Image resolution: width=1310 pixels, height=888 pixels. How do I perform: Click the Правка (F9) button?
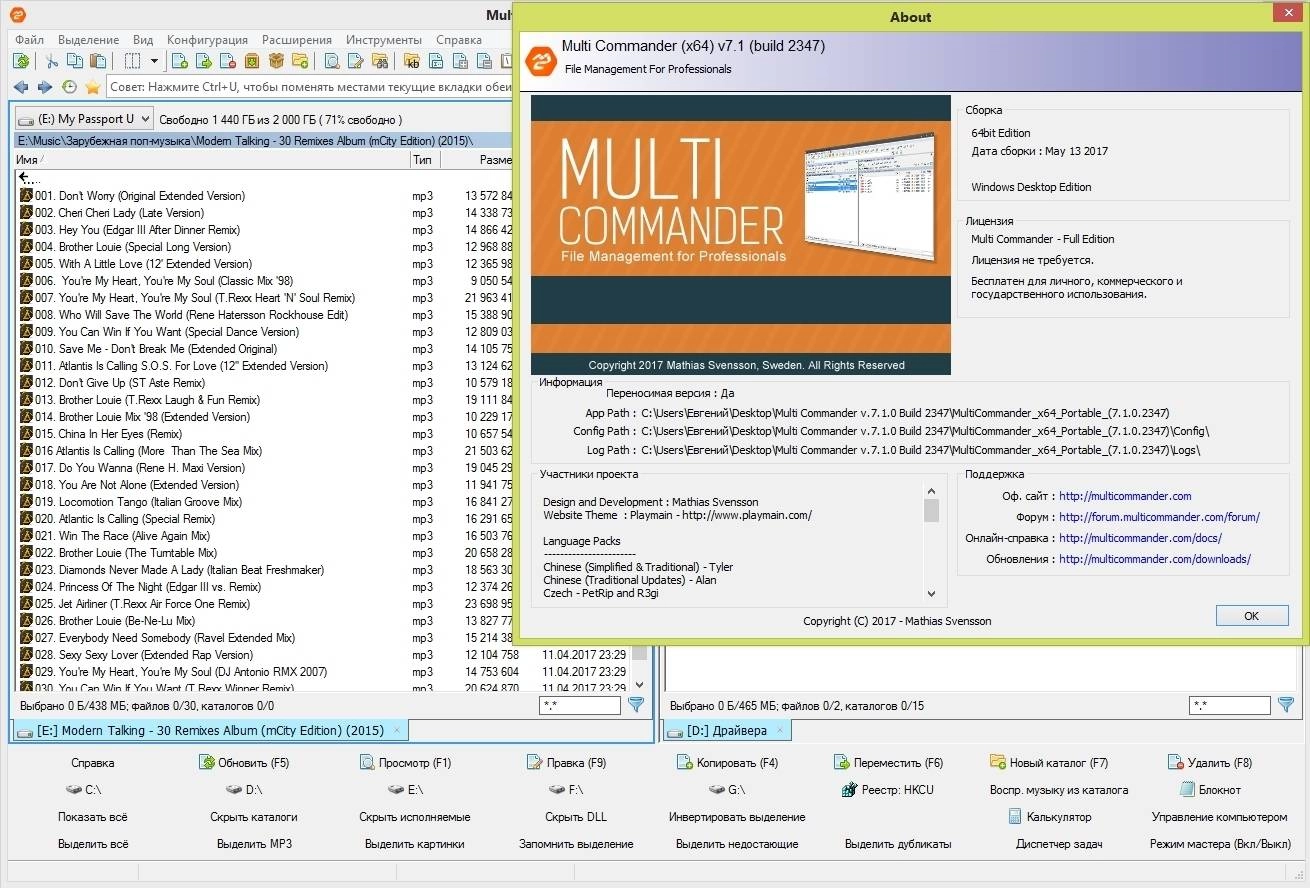(566, 763)
